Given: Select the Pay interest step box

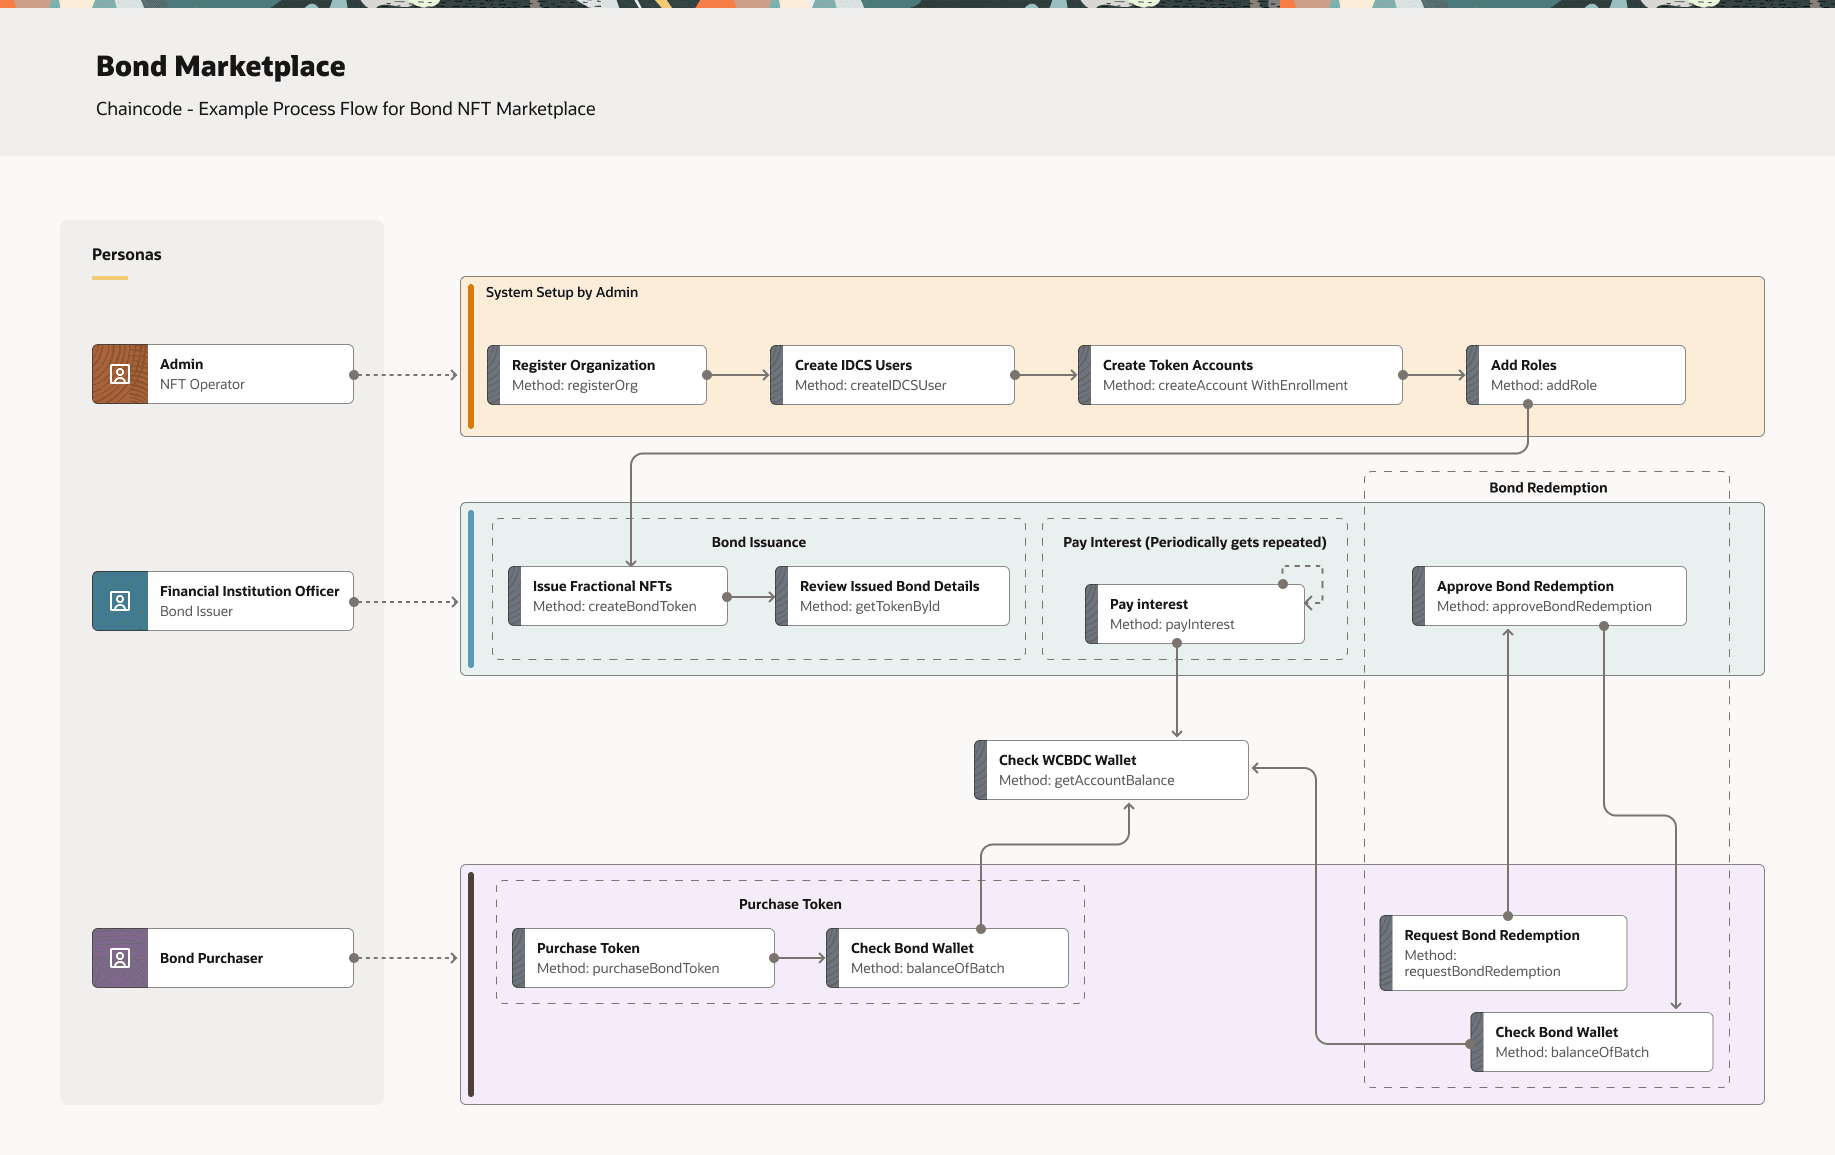Looking at the screenshot, I should (x=1195, y=614).
